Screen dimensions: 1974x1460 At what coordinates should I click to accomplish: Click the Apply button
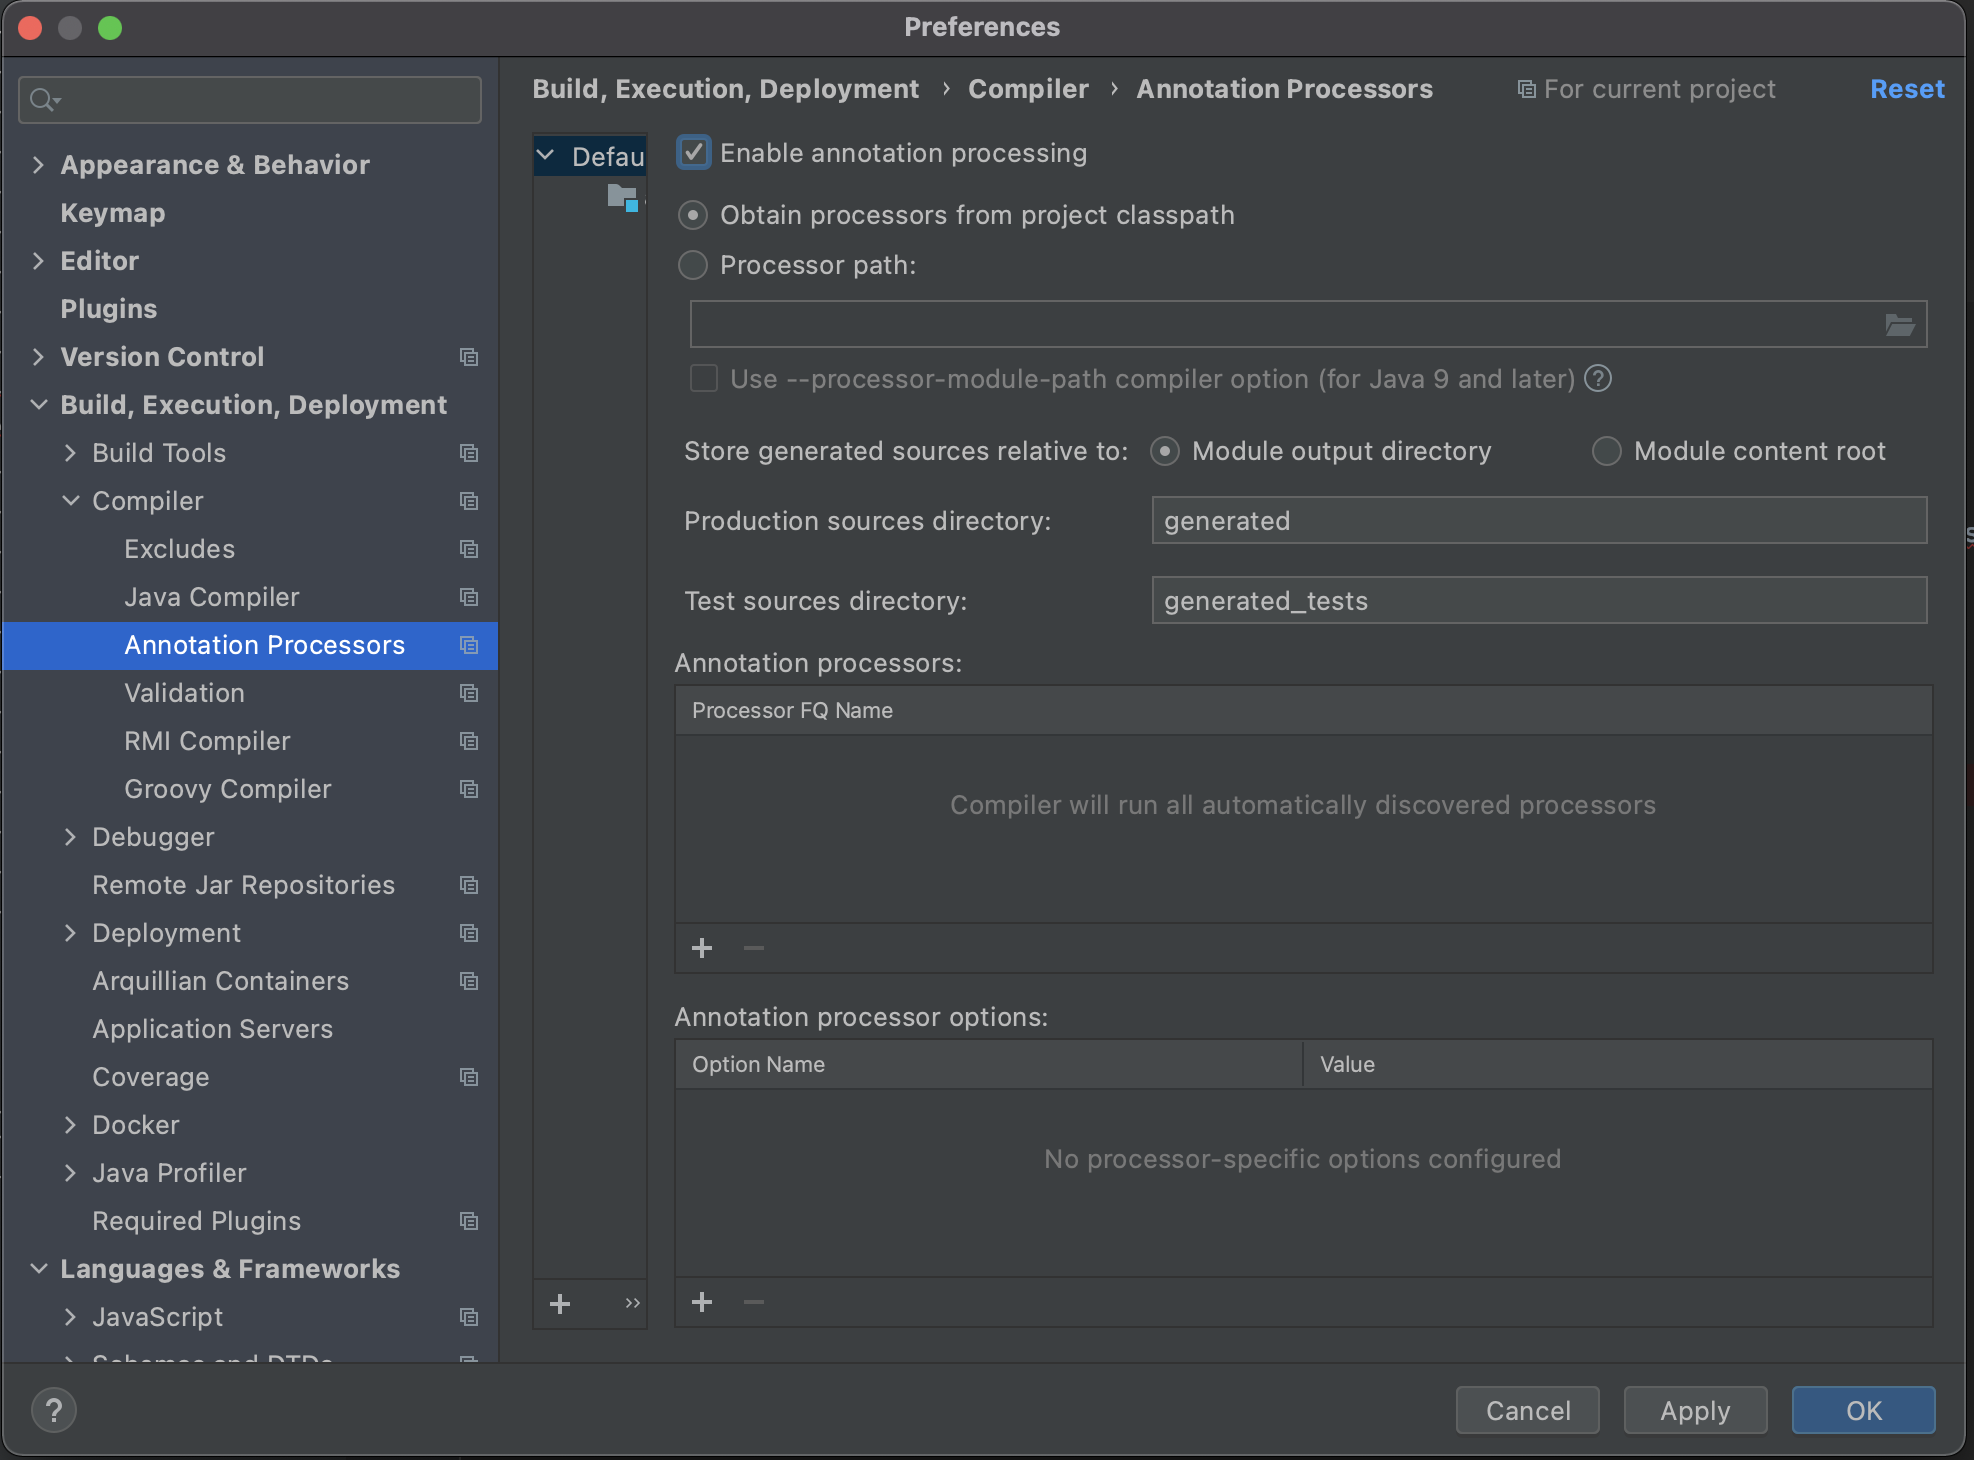tap(1695, 1410)
